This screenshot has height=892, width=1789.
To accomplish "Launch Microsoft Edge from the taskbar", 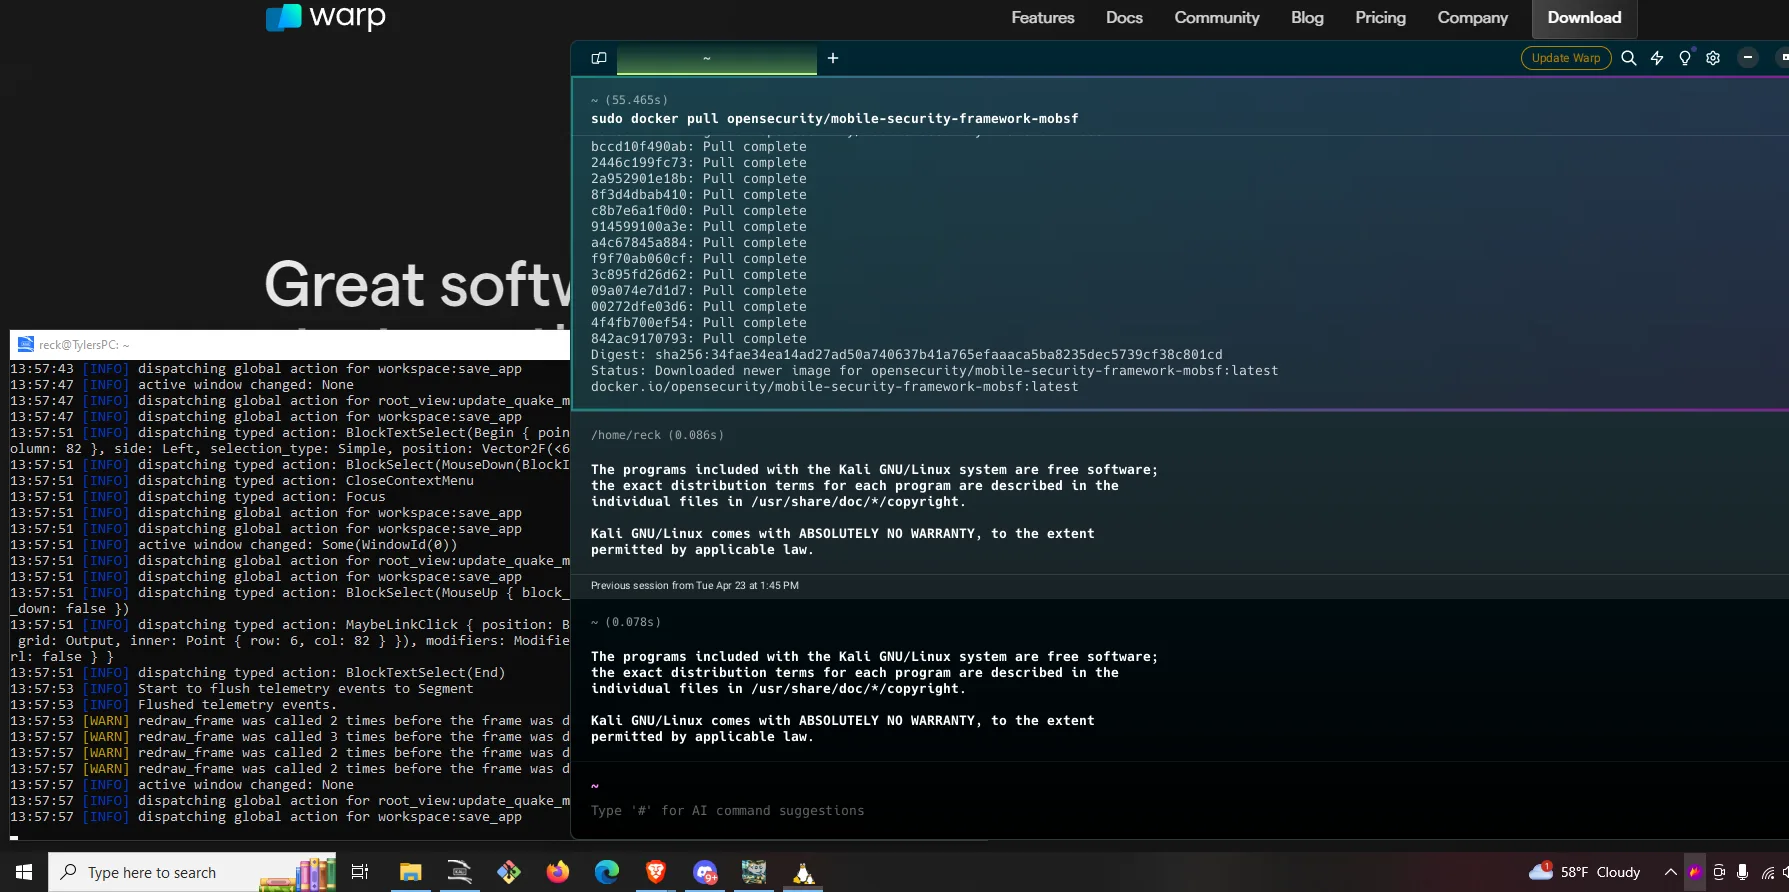I will tap(607, 872).
